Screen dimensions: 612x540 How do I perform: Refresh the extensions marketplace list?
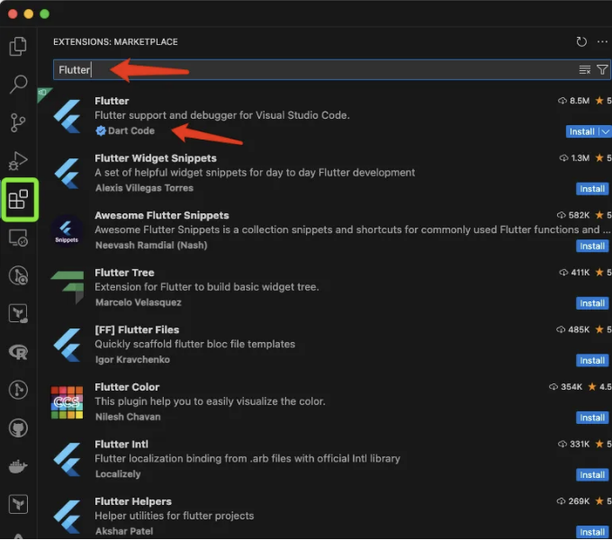(581, 41)
